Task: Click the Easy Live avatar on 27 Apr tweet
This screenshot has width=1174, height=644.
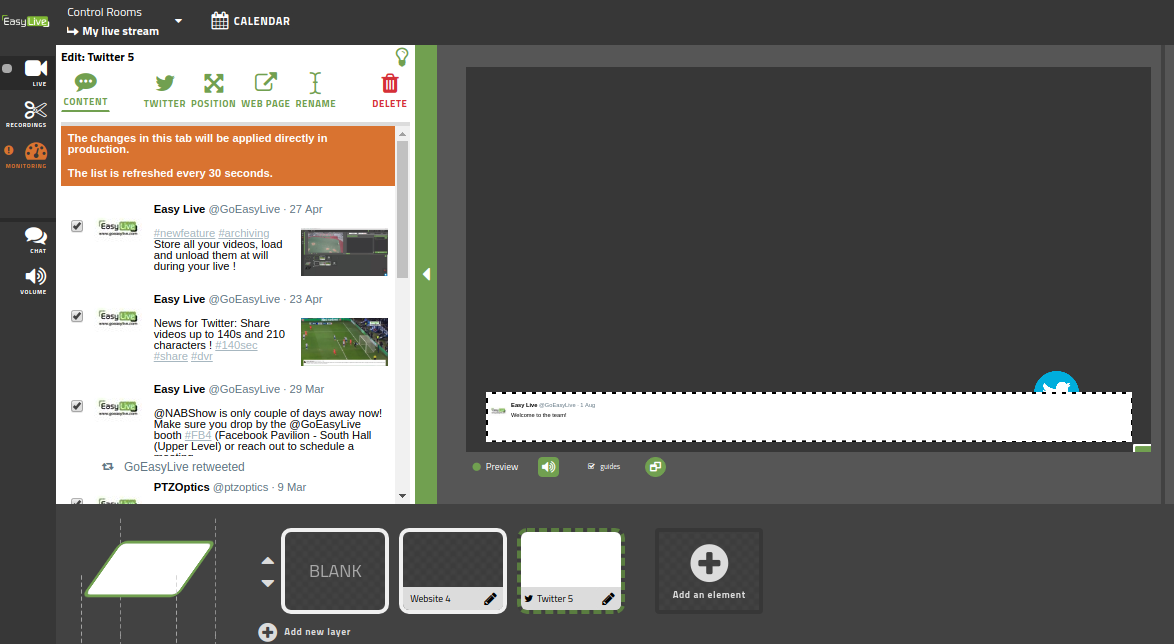Action: pos(118,228)
